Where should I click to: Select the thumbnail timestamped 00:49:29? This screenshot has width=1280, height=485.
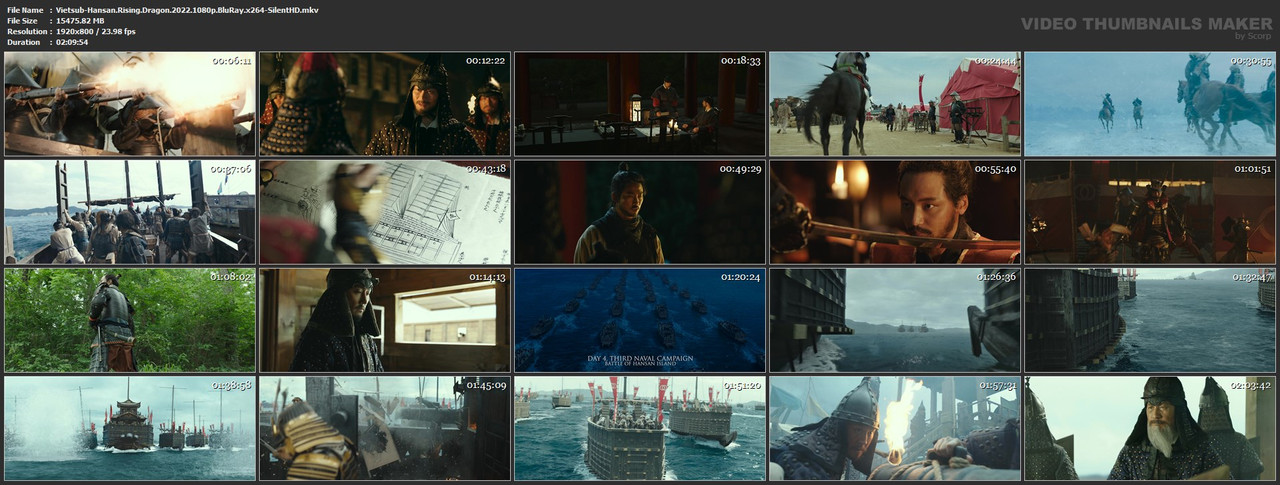[640, 212]
